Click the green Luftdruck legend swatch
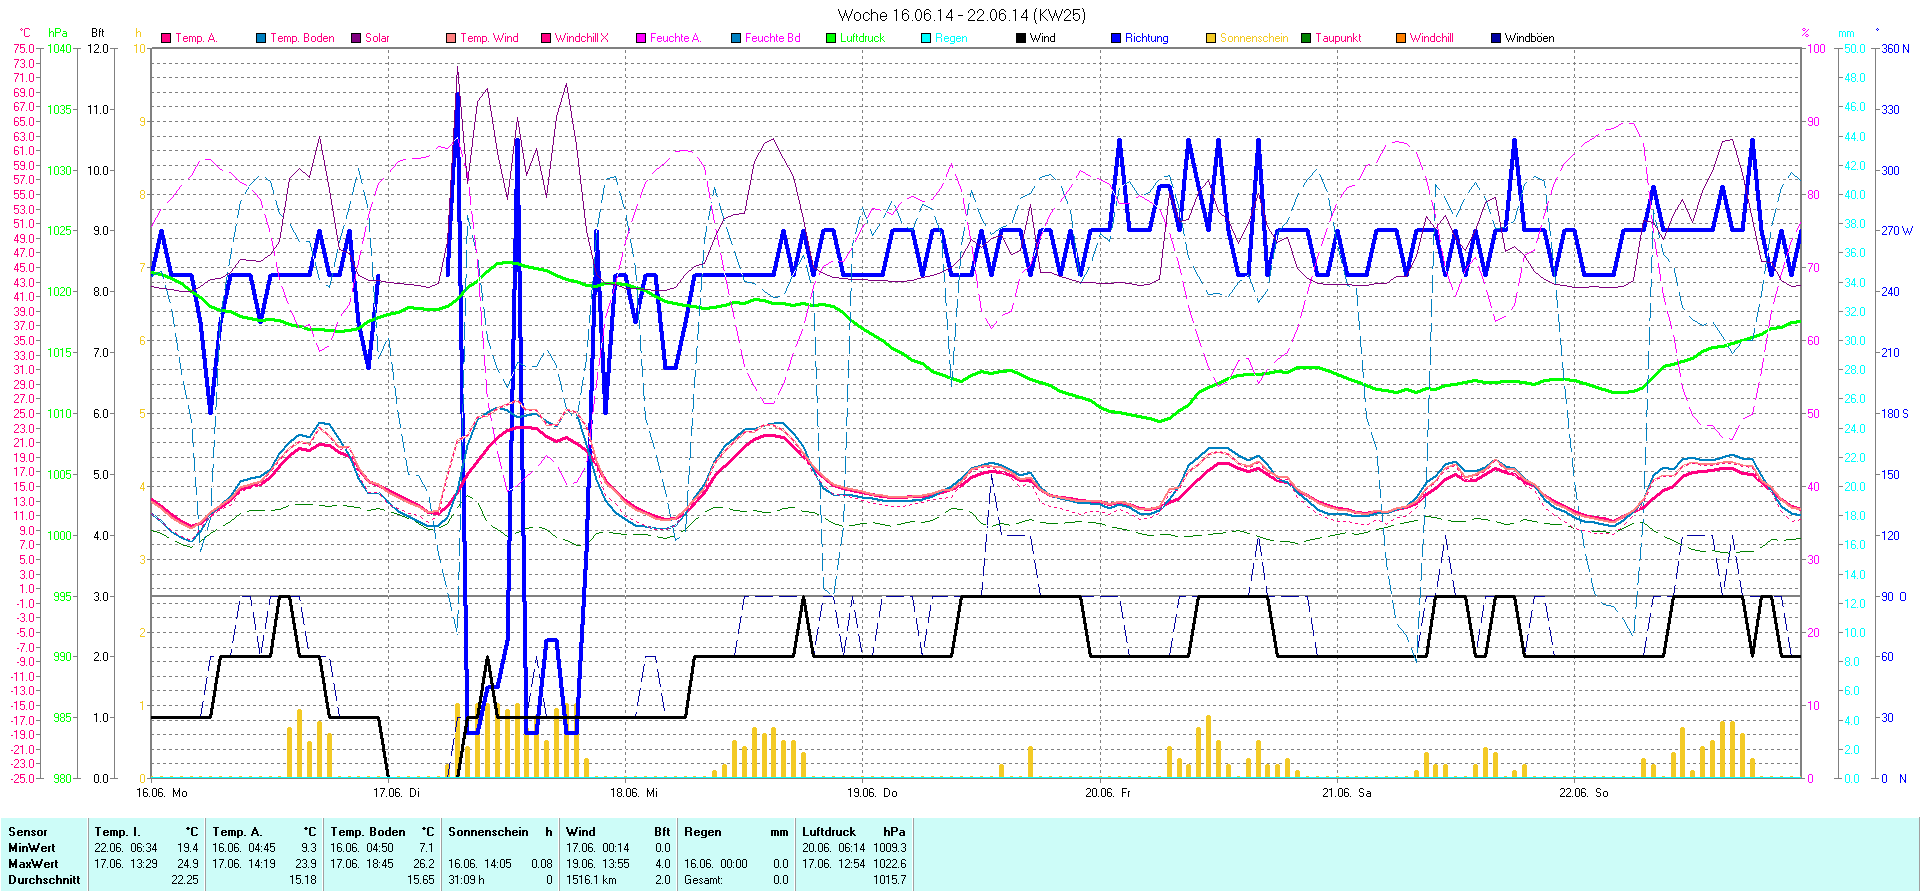Screen dimensions: 1920x891 (831, 38)
